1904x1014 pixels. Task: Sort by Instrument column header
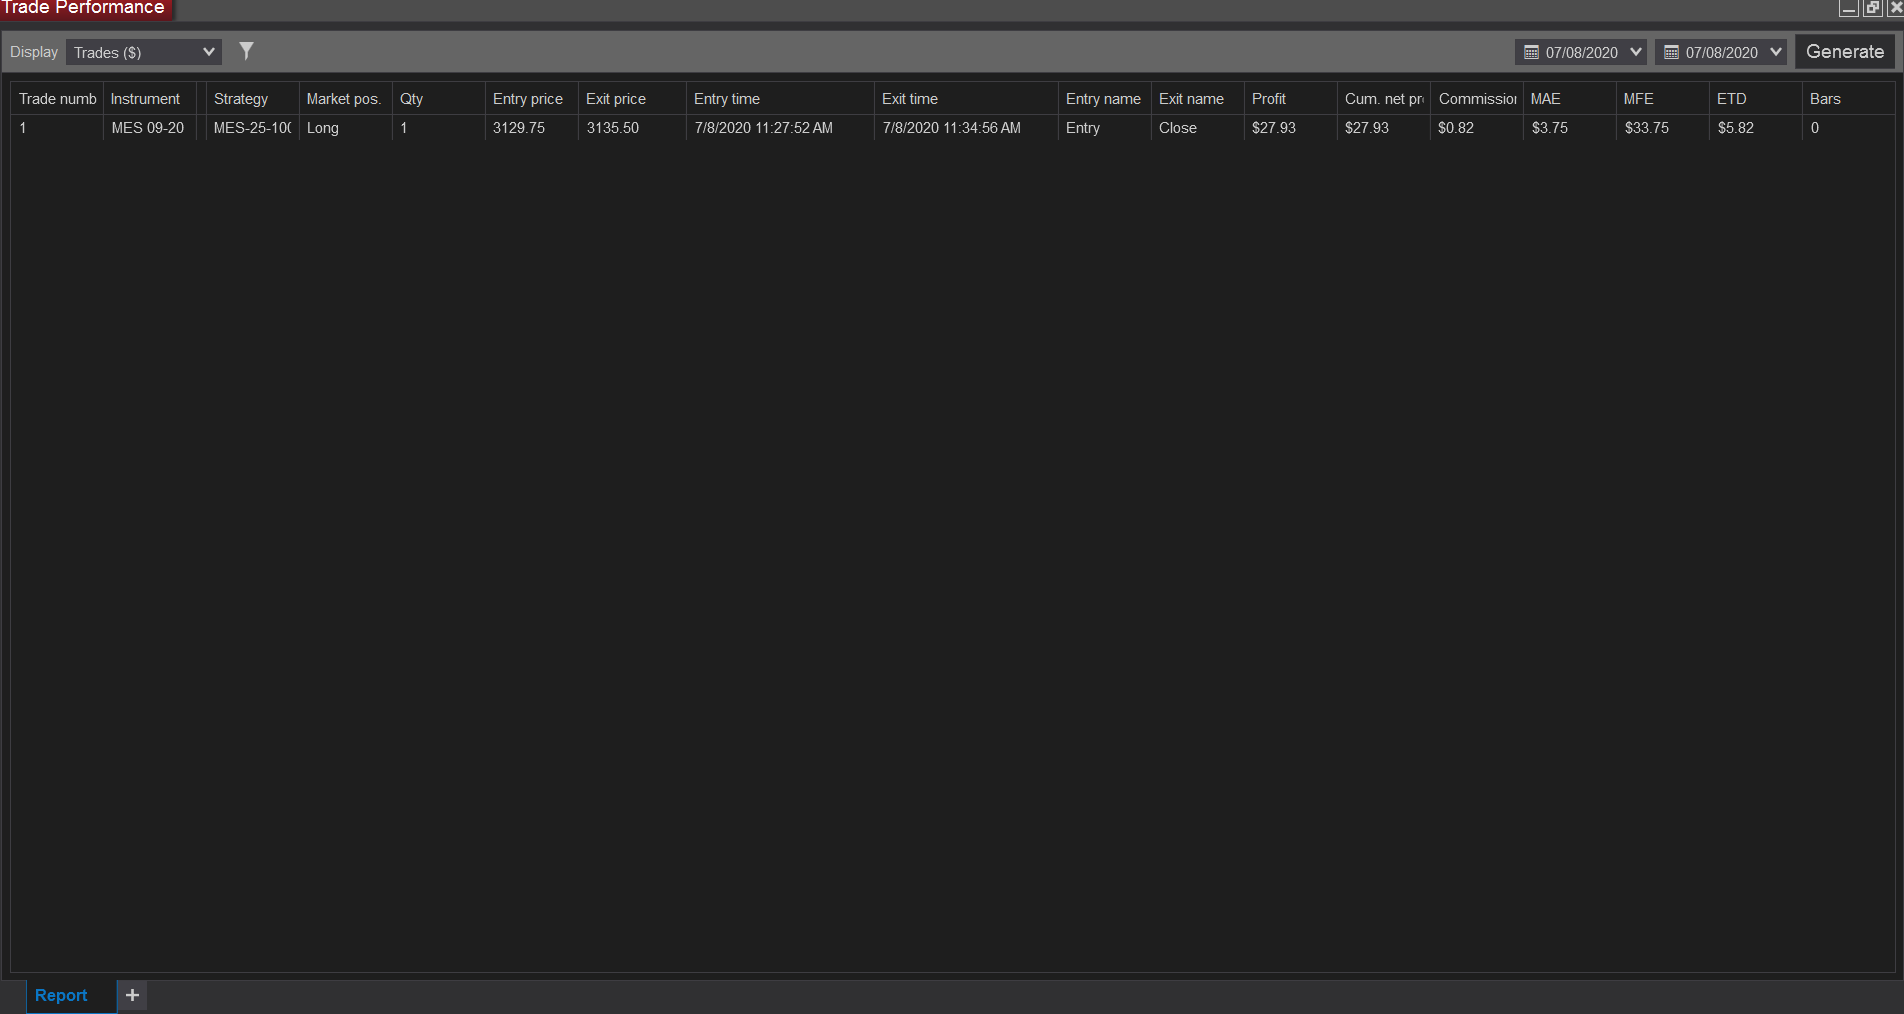pyautogui.click(x=150, y=99)
